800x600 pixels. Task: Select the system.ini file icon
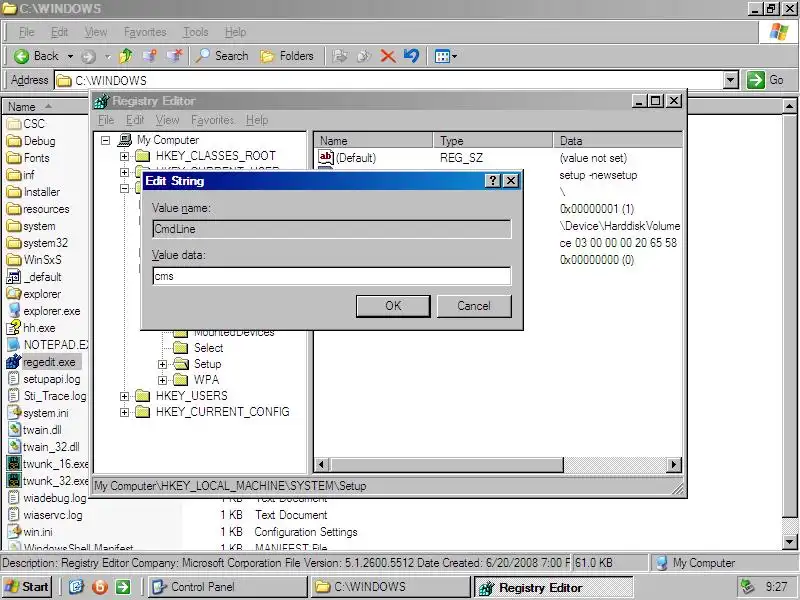coord(13,413)
